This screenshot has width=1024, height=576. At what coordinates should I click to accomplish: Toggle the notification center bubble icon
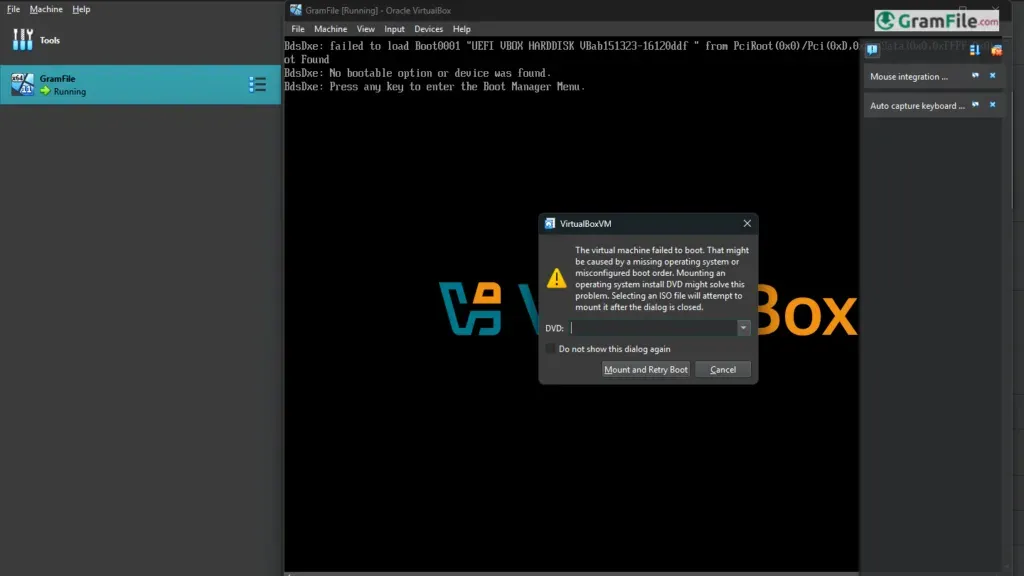pyautogui.click(x=872, y=50)
